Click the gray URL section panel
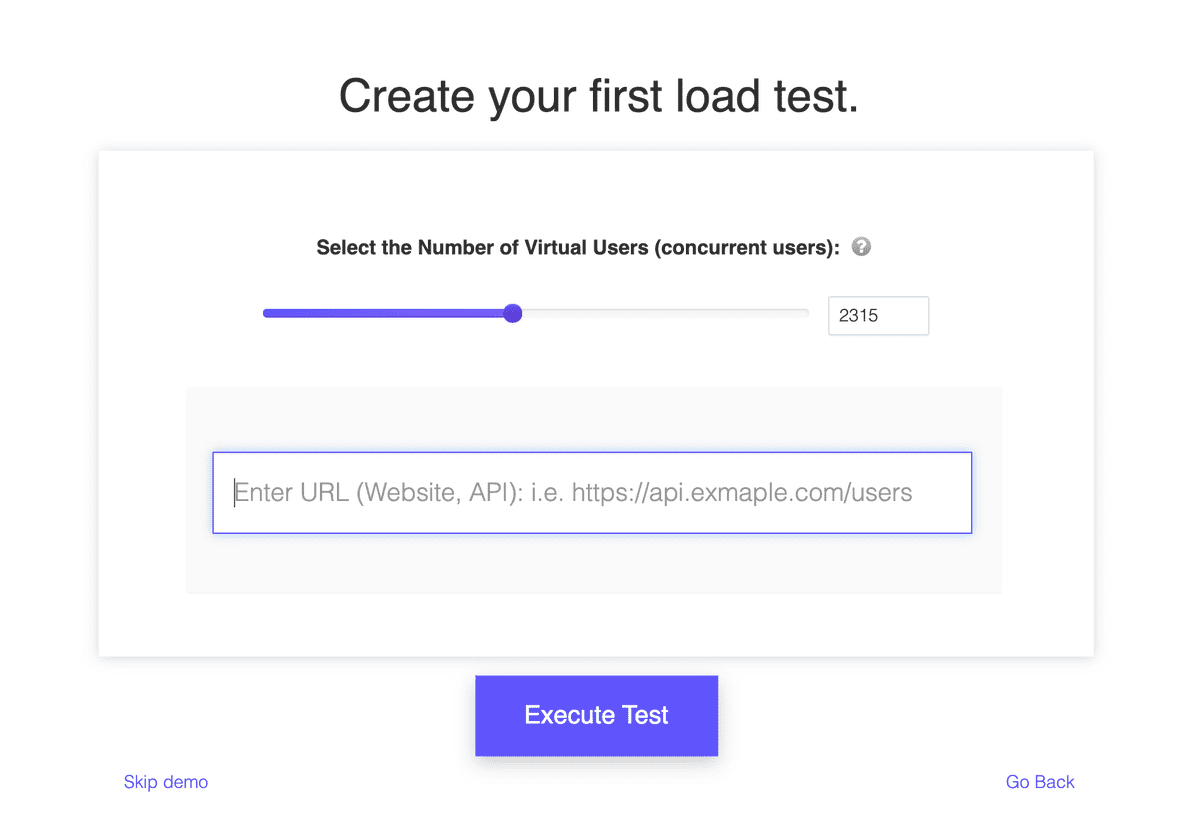Viewport: 1200px width, 830px height. pos(592,570)
